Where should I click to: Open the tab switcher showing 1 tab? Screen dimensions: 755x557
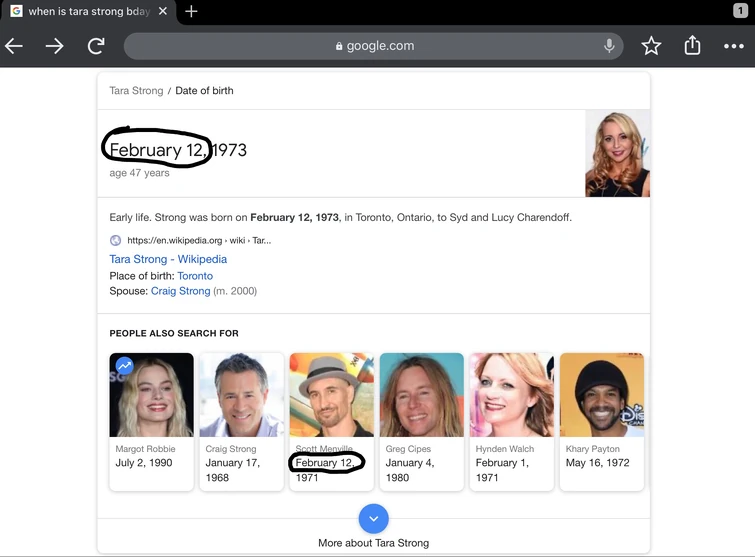[x=741, y=11]
